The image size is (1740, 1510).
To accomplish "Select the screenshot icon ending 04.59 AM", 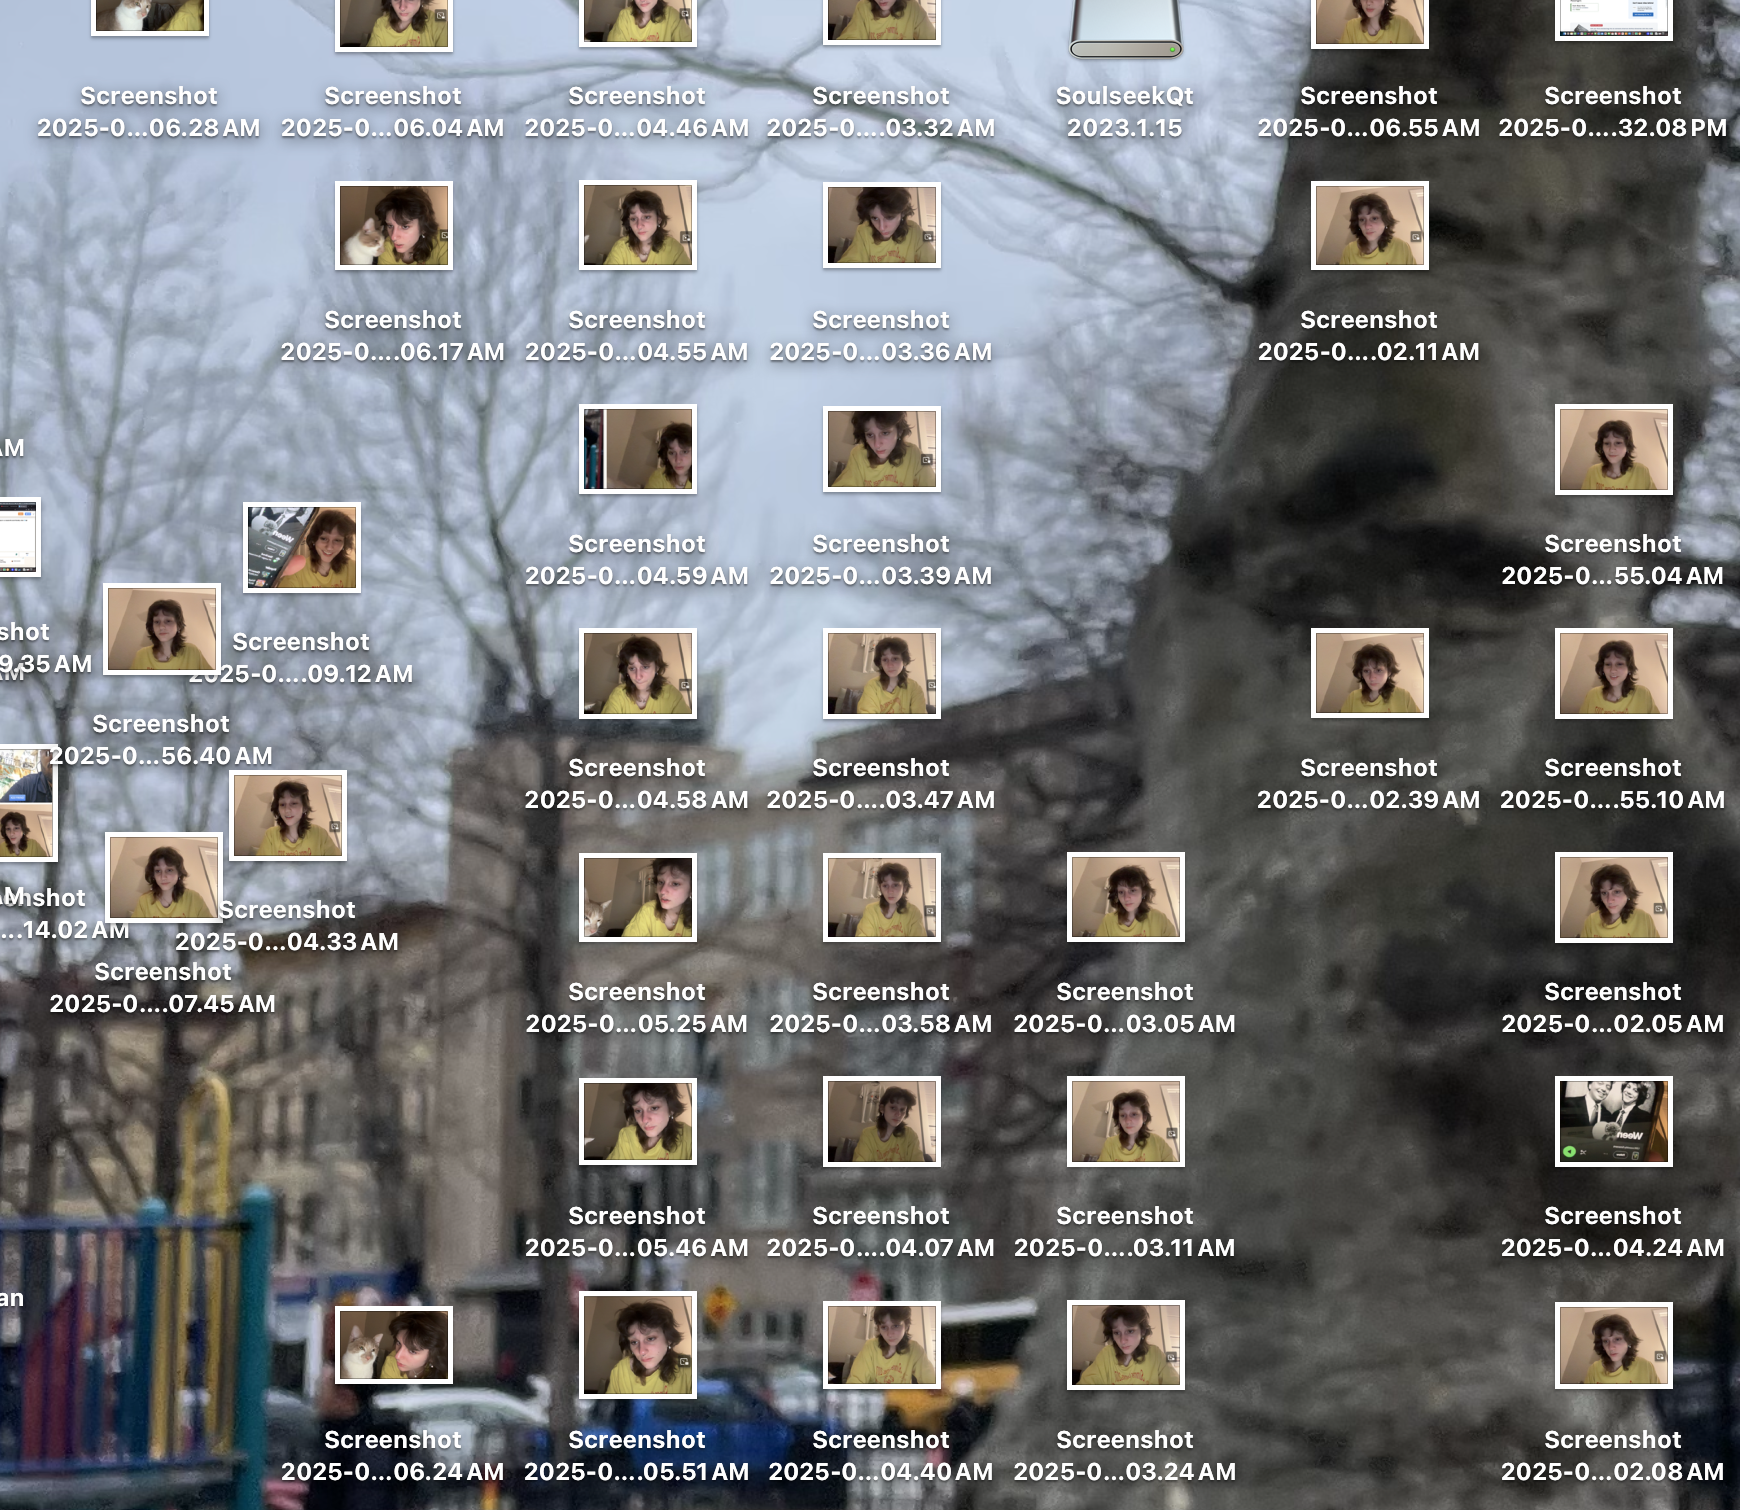I will click(637, 449).
